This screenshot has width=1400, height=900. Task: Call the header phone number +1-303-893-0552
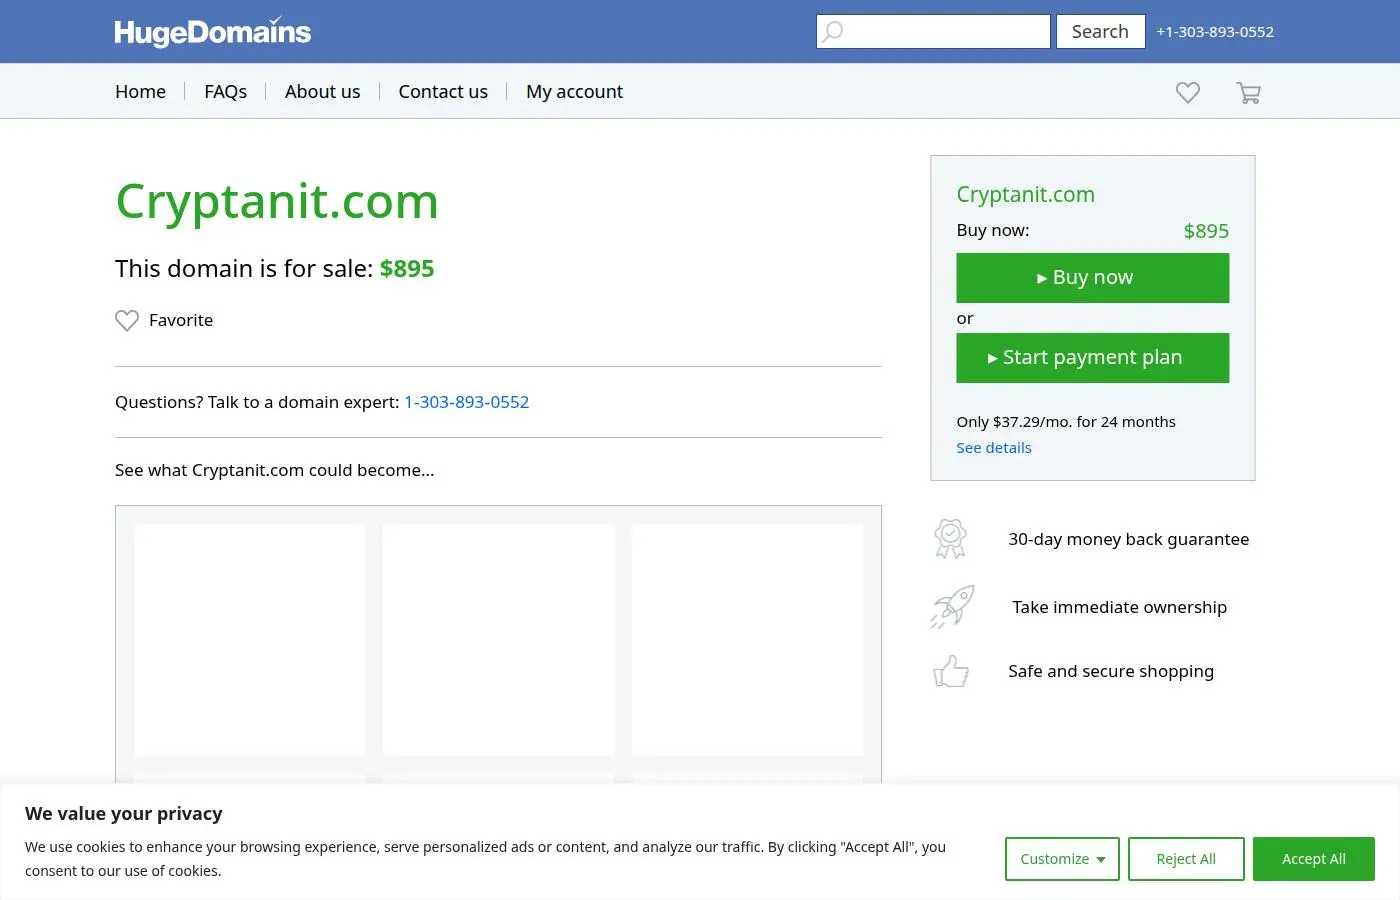1215,32
